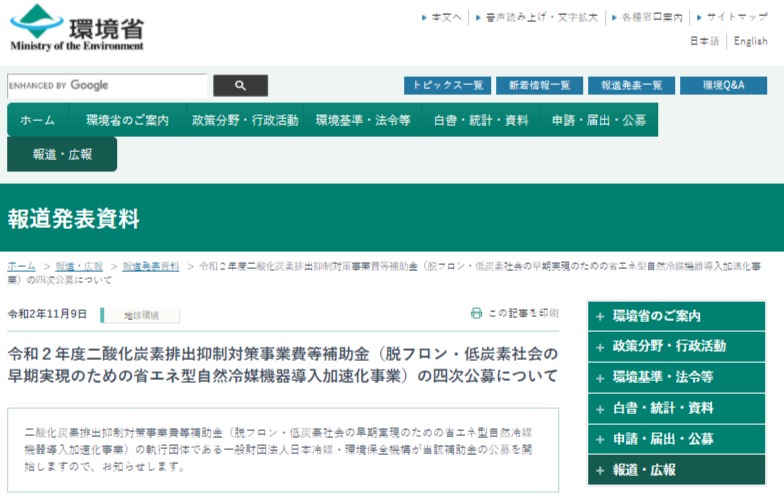The width and height of the screenshot is (784, 499).
Task: Expand 環境基準・法令等 sidebar section
Action: click(676, 377)
